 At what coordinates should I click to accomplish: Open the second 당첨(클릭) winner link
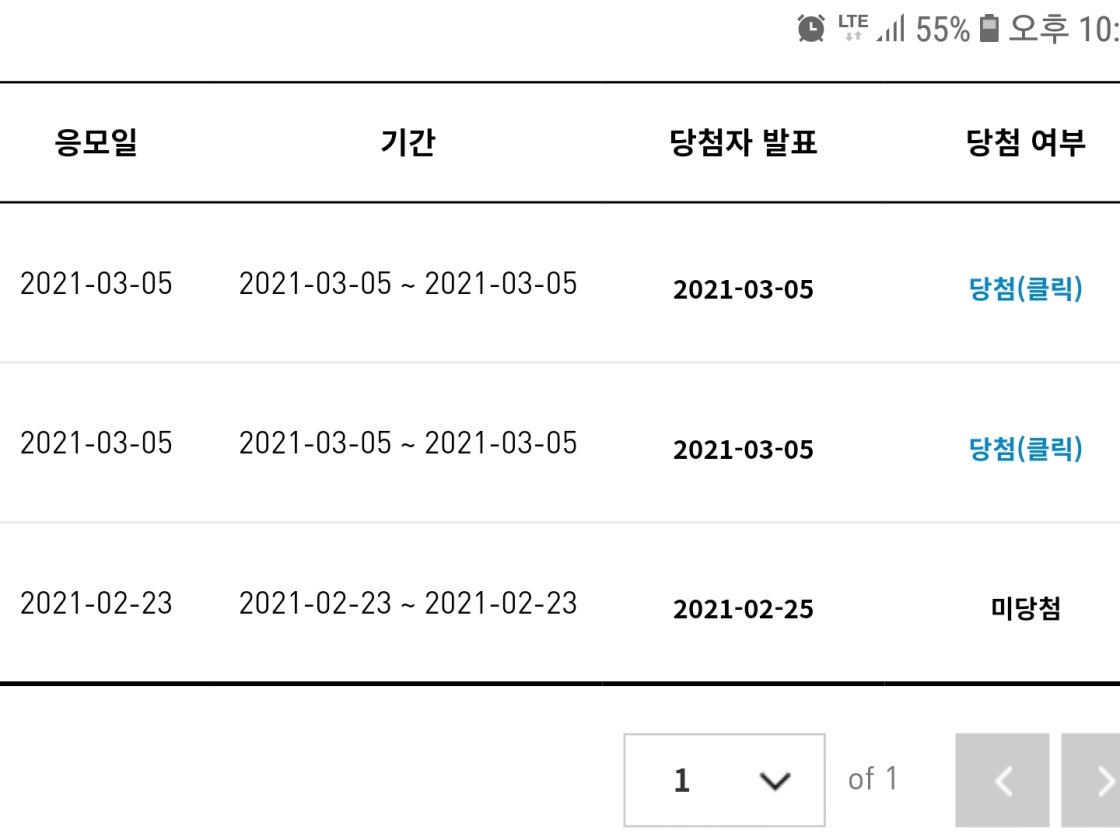click(x=1025, y=449)
